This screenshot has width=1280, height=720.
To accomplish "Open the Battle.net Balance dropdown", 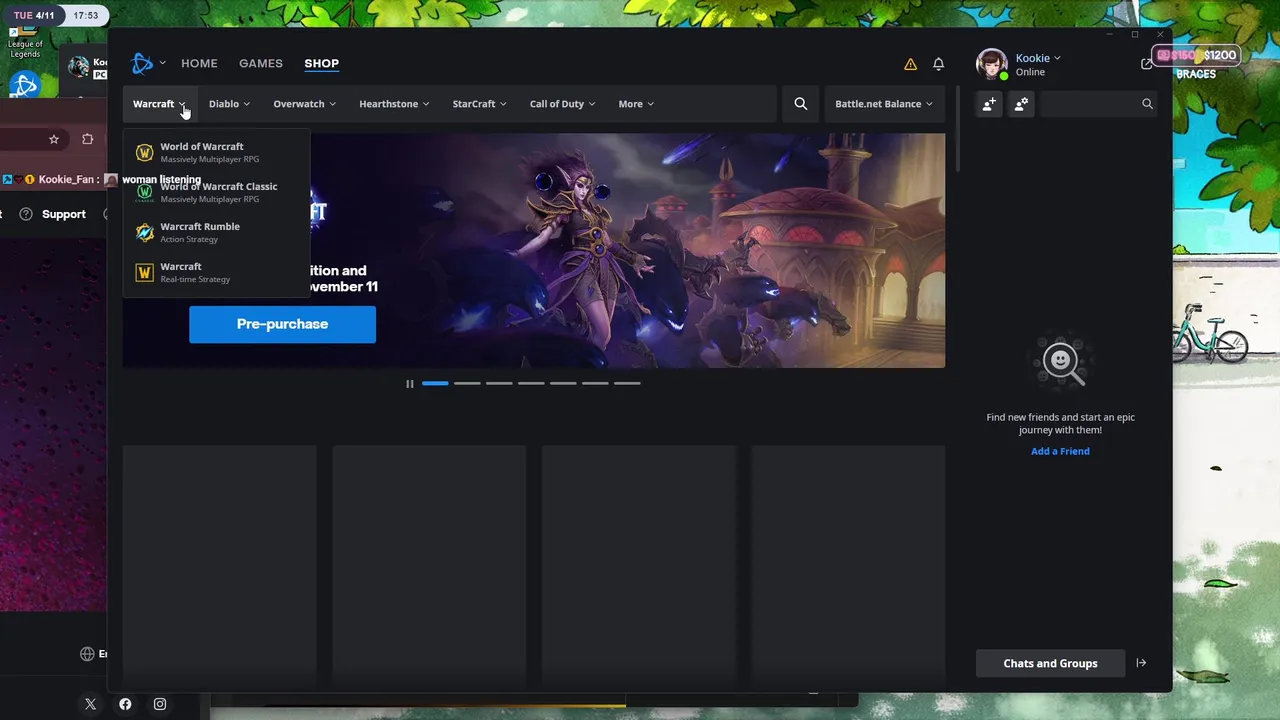I will (x=884, y=104).
